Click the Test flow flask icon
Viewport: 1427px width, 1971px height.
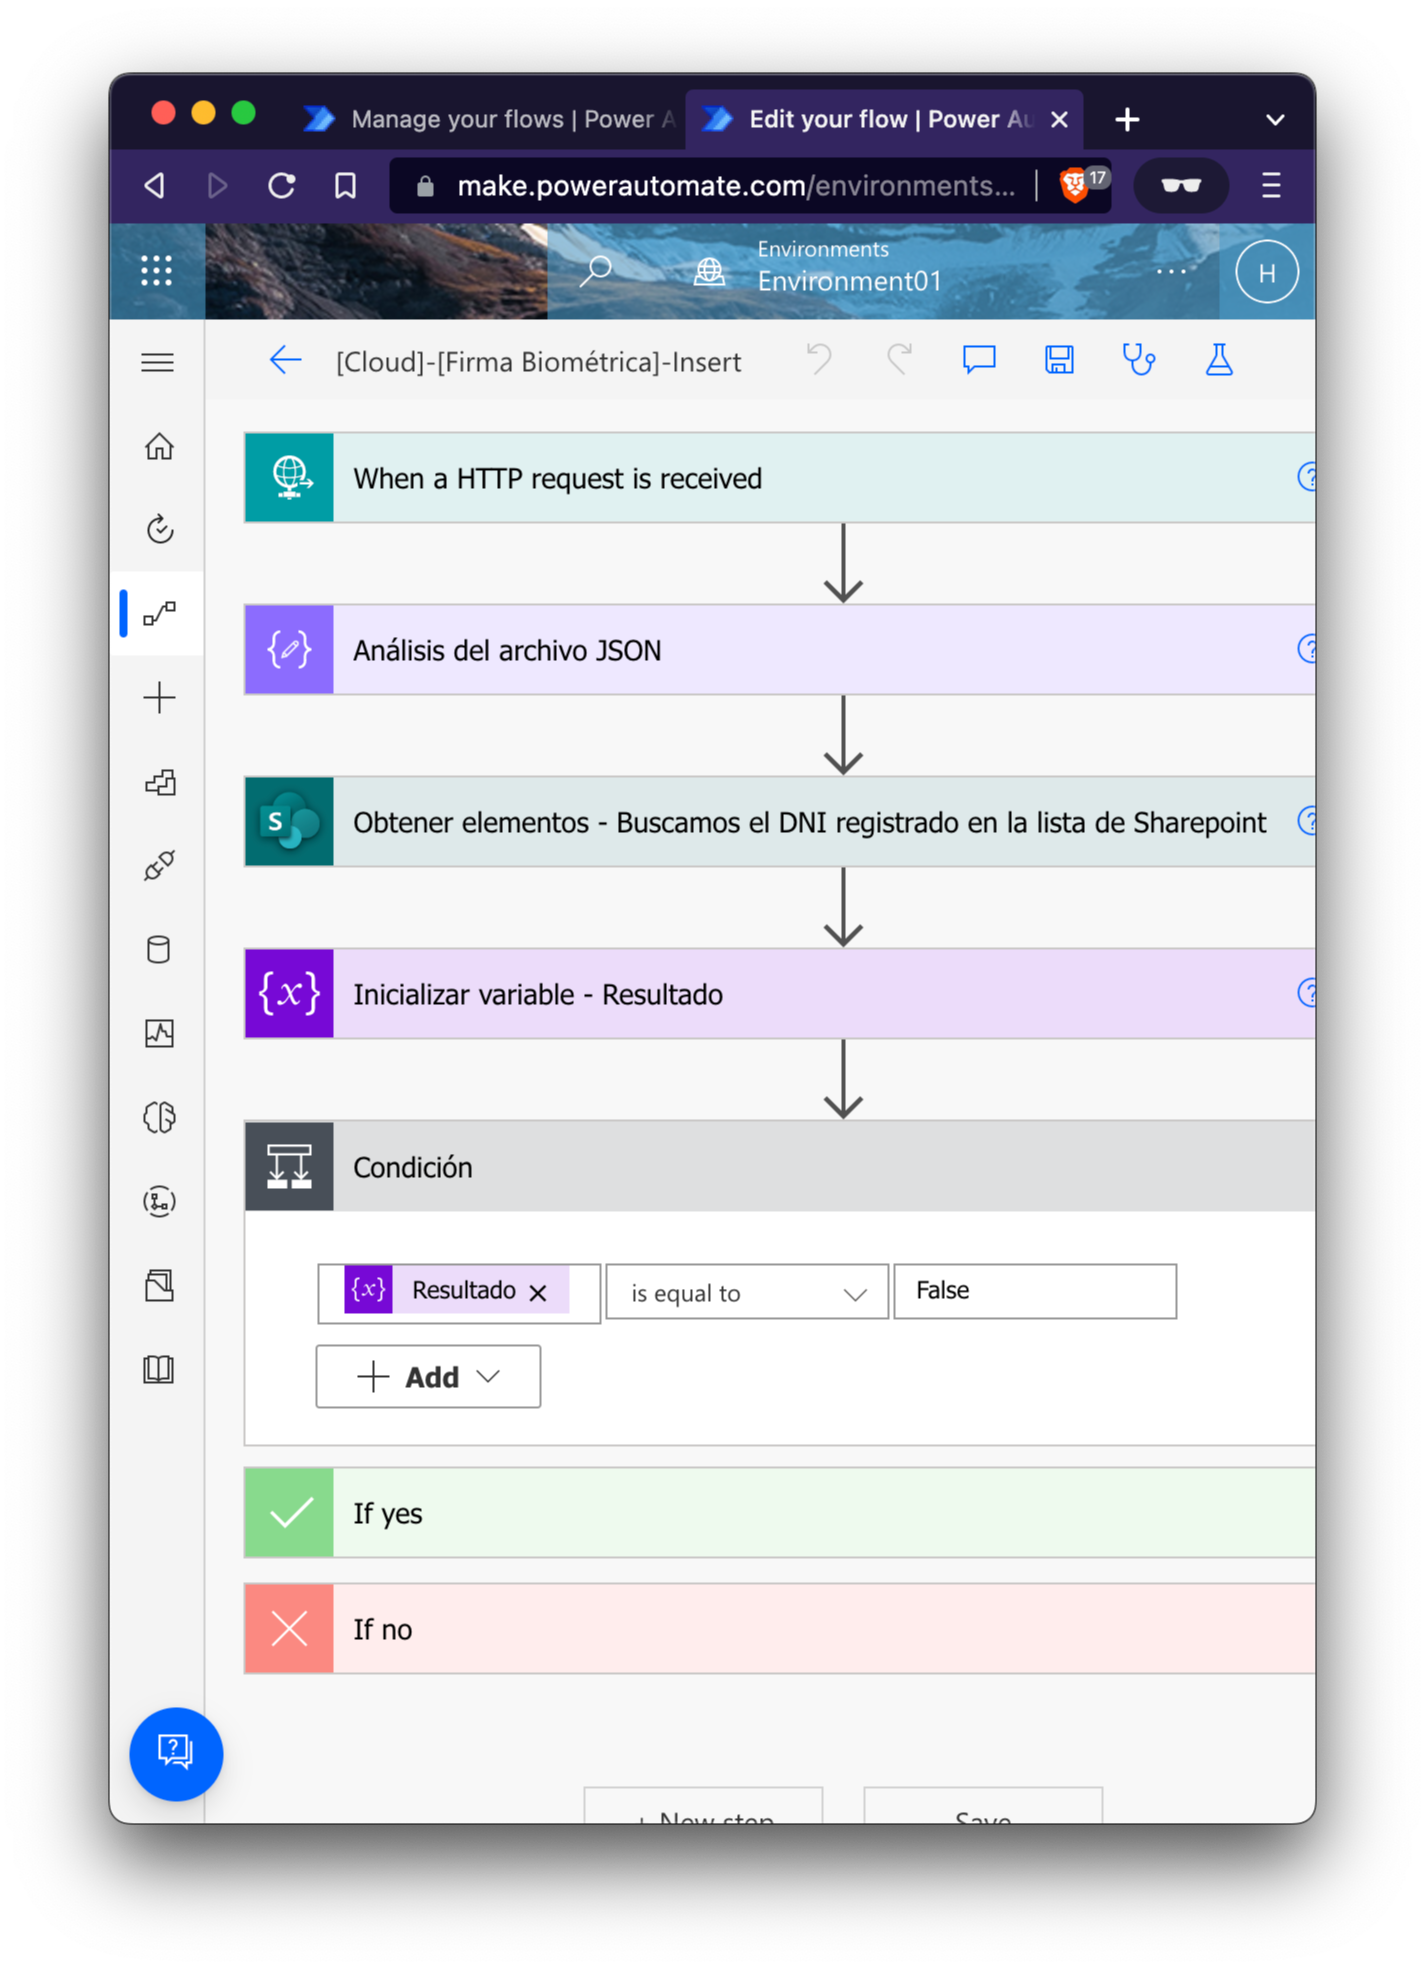(1218, 360)
